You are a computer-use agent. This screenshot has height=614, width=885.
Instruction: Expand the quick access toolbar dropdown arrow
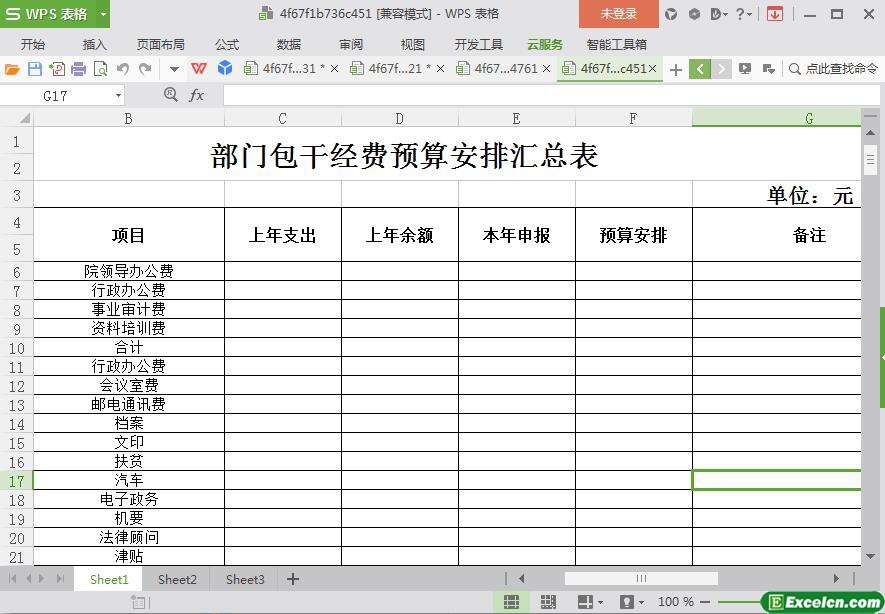tap(174, 69)
